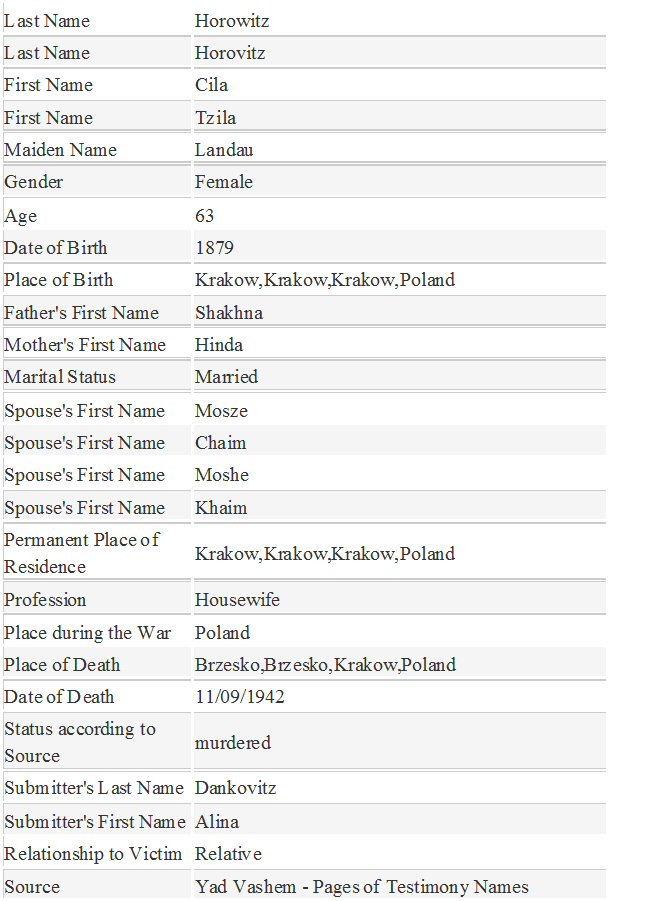Viewport: 665px width, 901px height.
Task: Click the Marital Status value Married
Action: [226, 377]
